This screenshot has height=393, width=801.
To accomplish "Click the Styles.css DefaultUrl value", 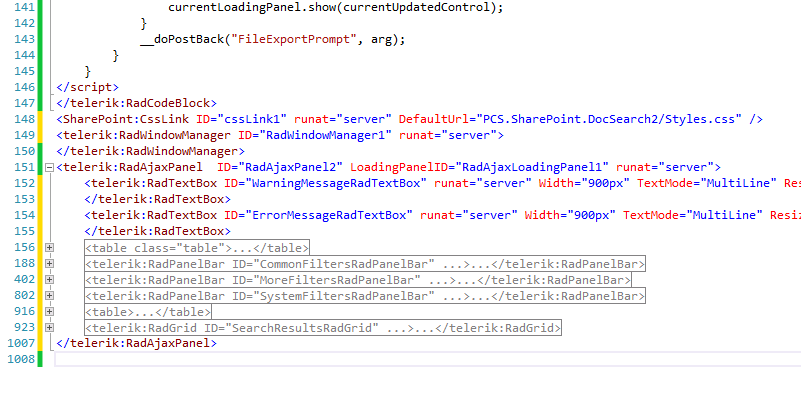I will pyautogui.click(x=609, y=120).
